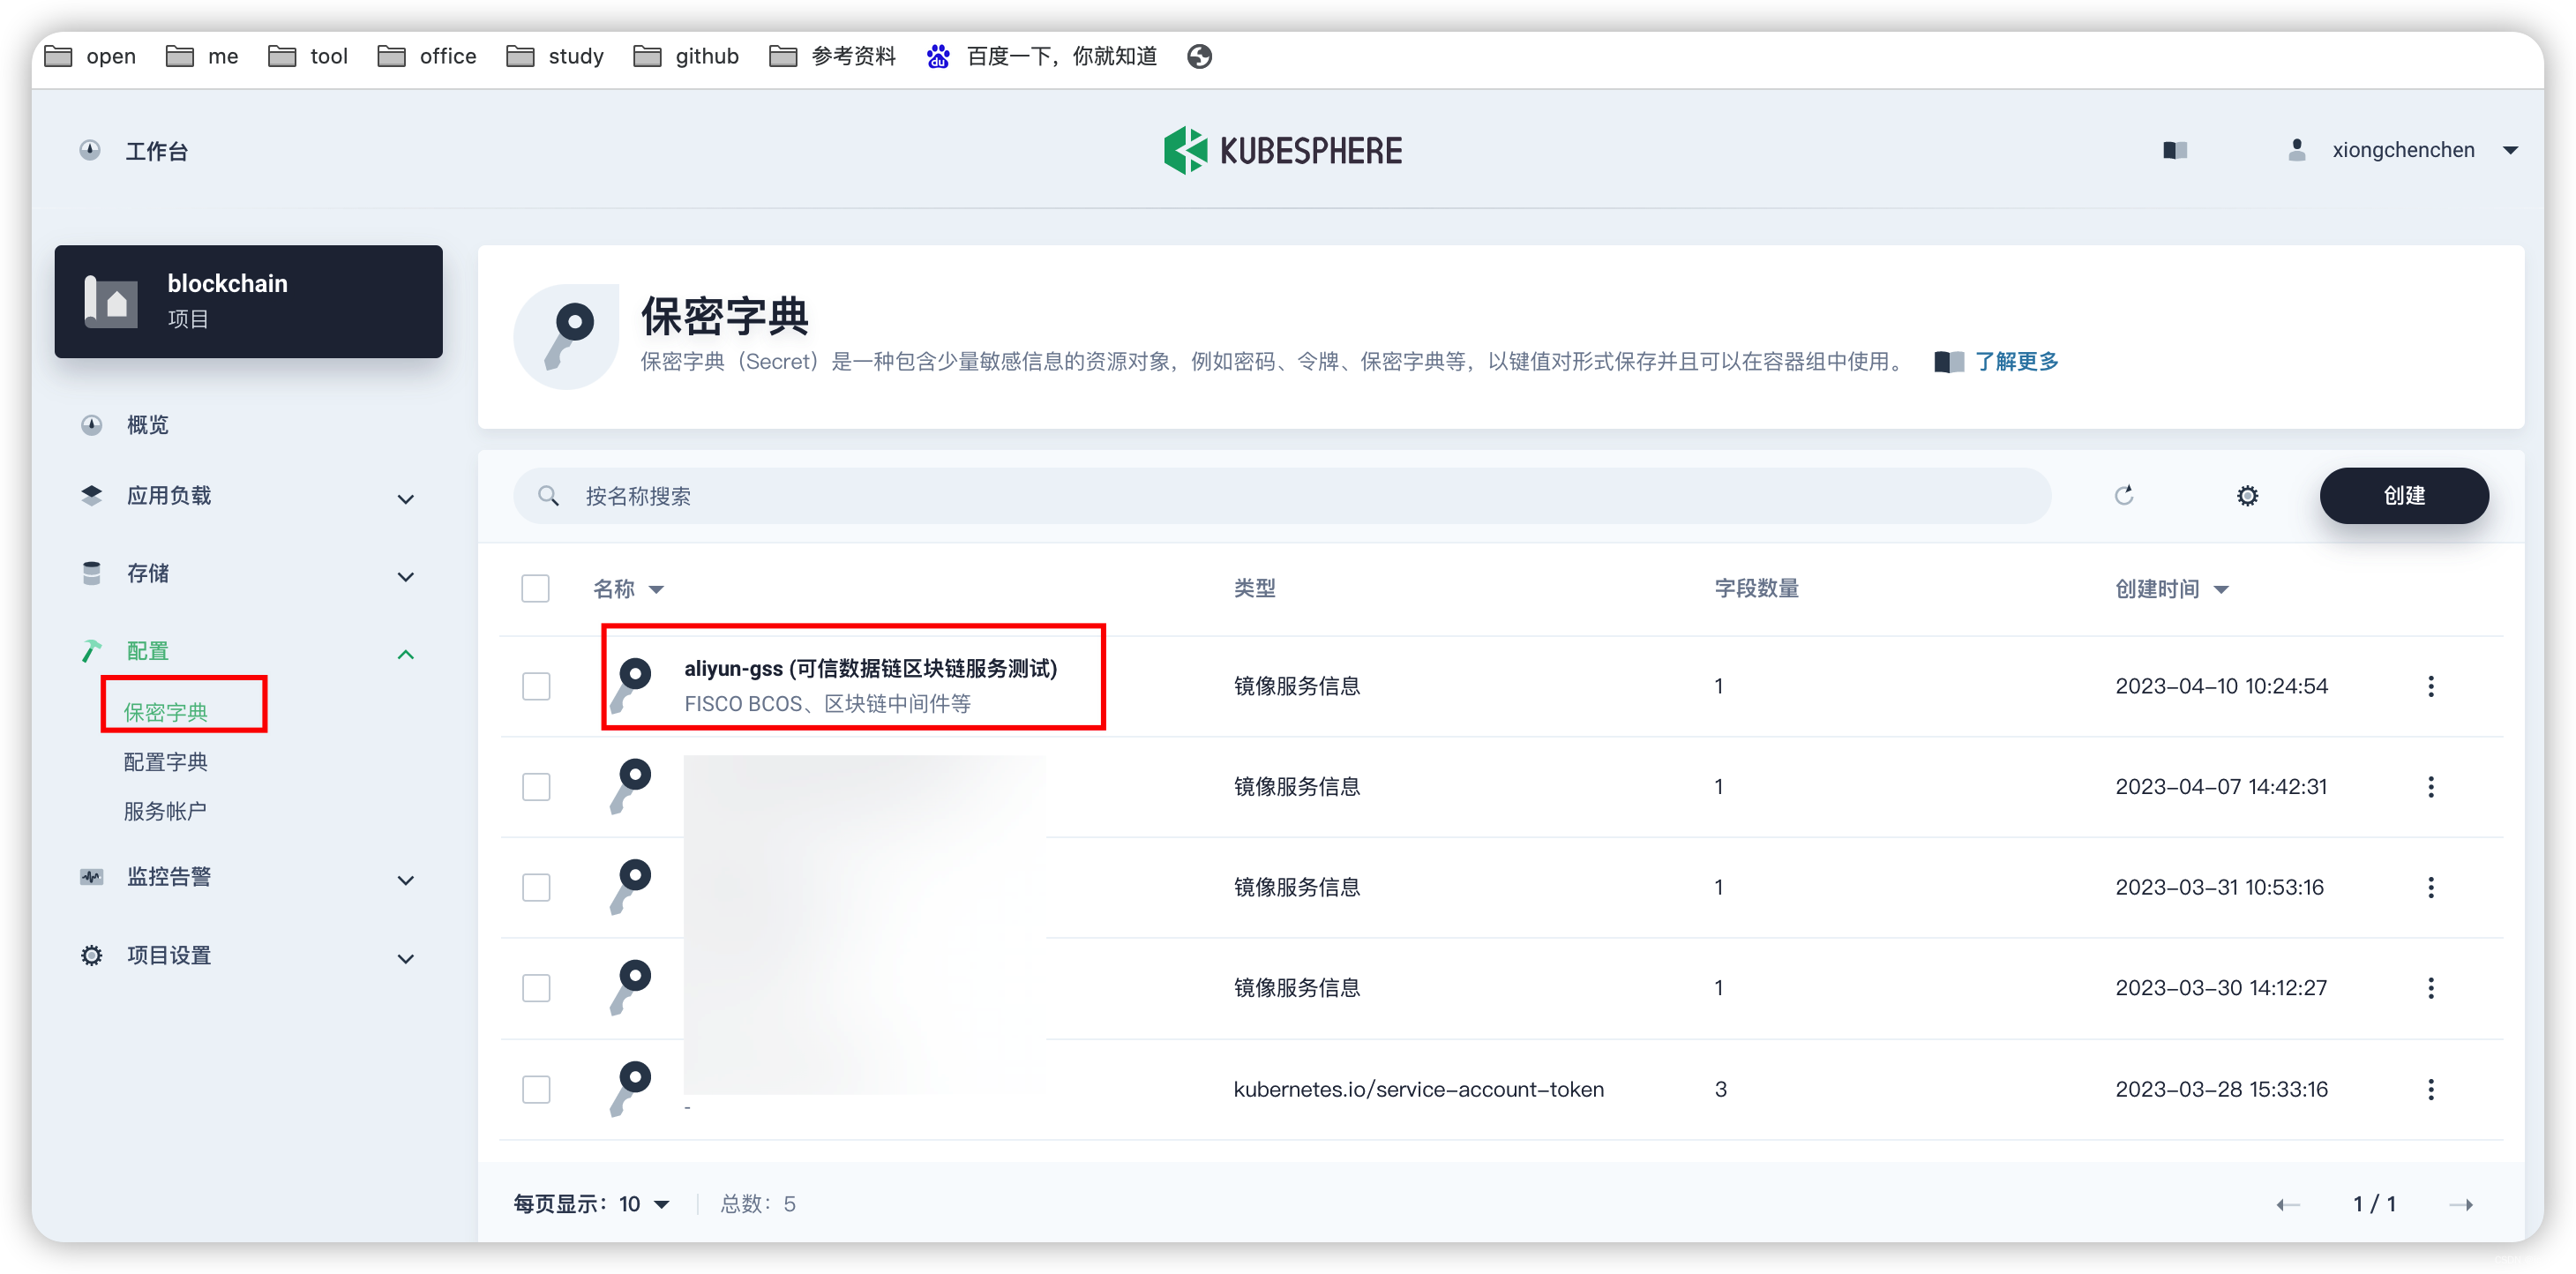
Task: Refresh the secrets list
Action: 2124,495
